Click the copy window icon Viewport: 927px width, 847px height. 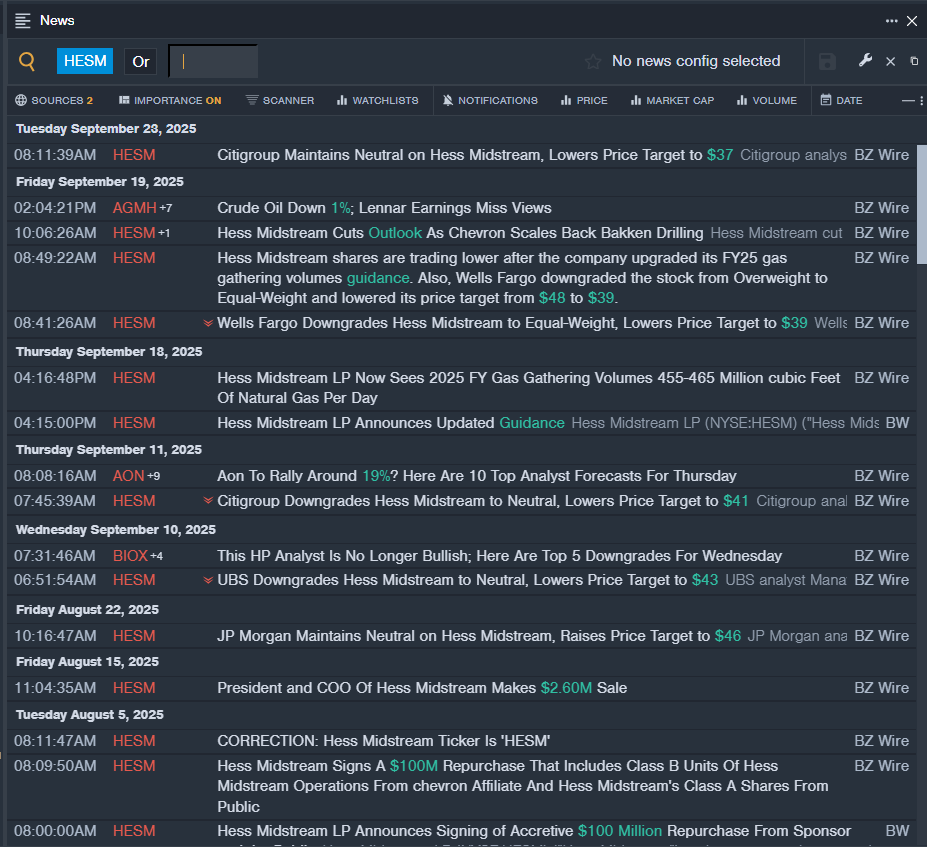tap(914, 61)
